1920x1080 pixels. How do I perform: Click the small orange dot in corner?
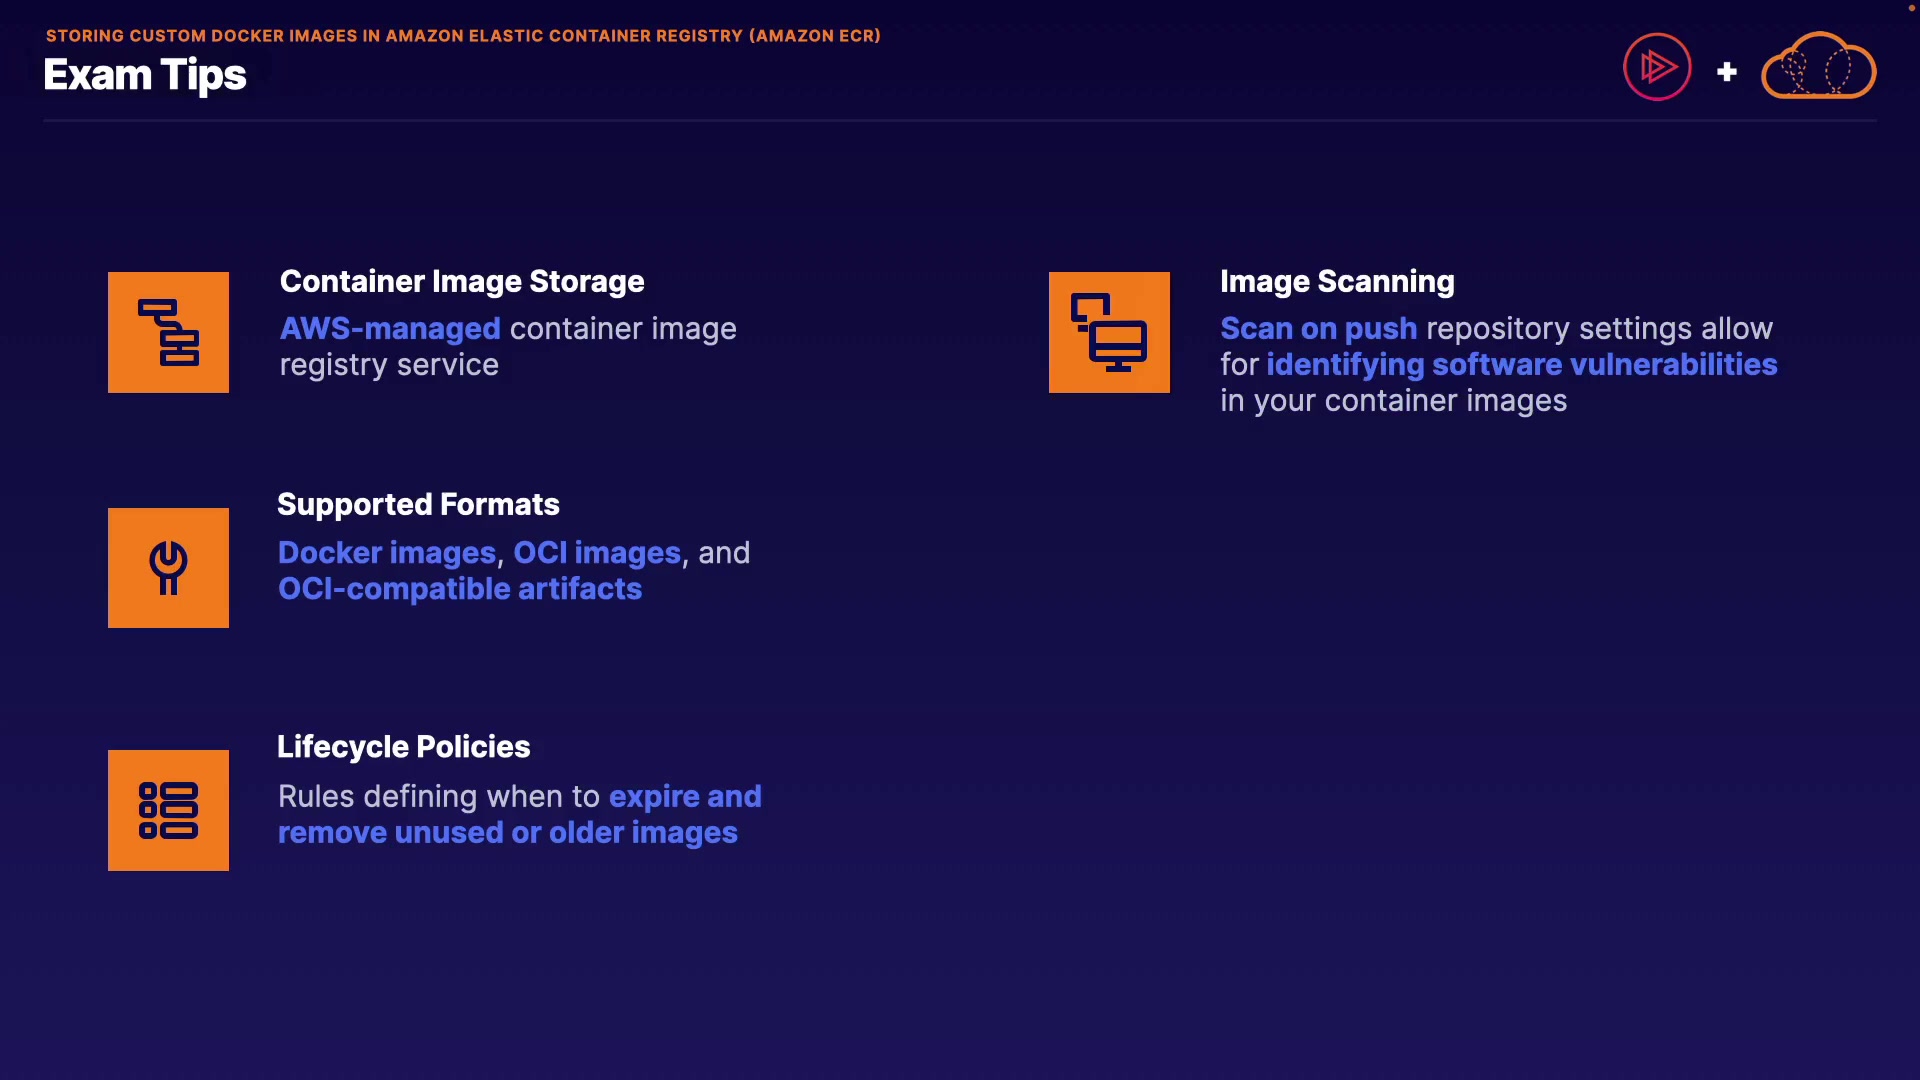point(1911,8)
